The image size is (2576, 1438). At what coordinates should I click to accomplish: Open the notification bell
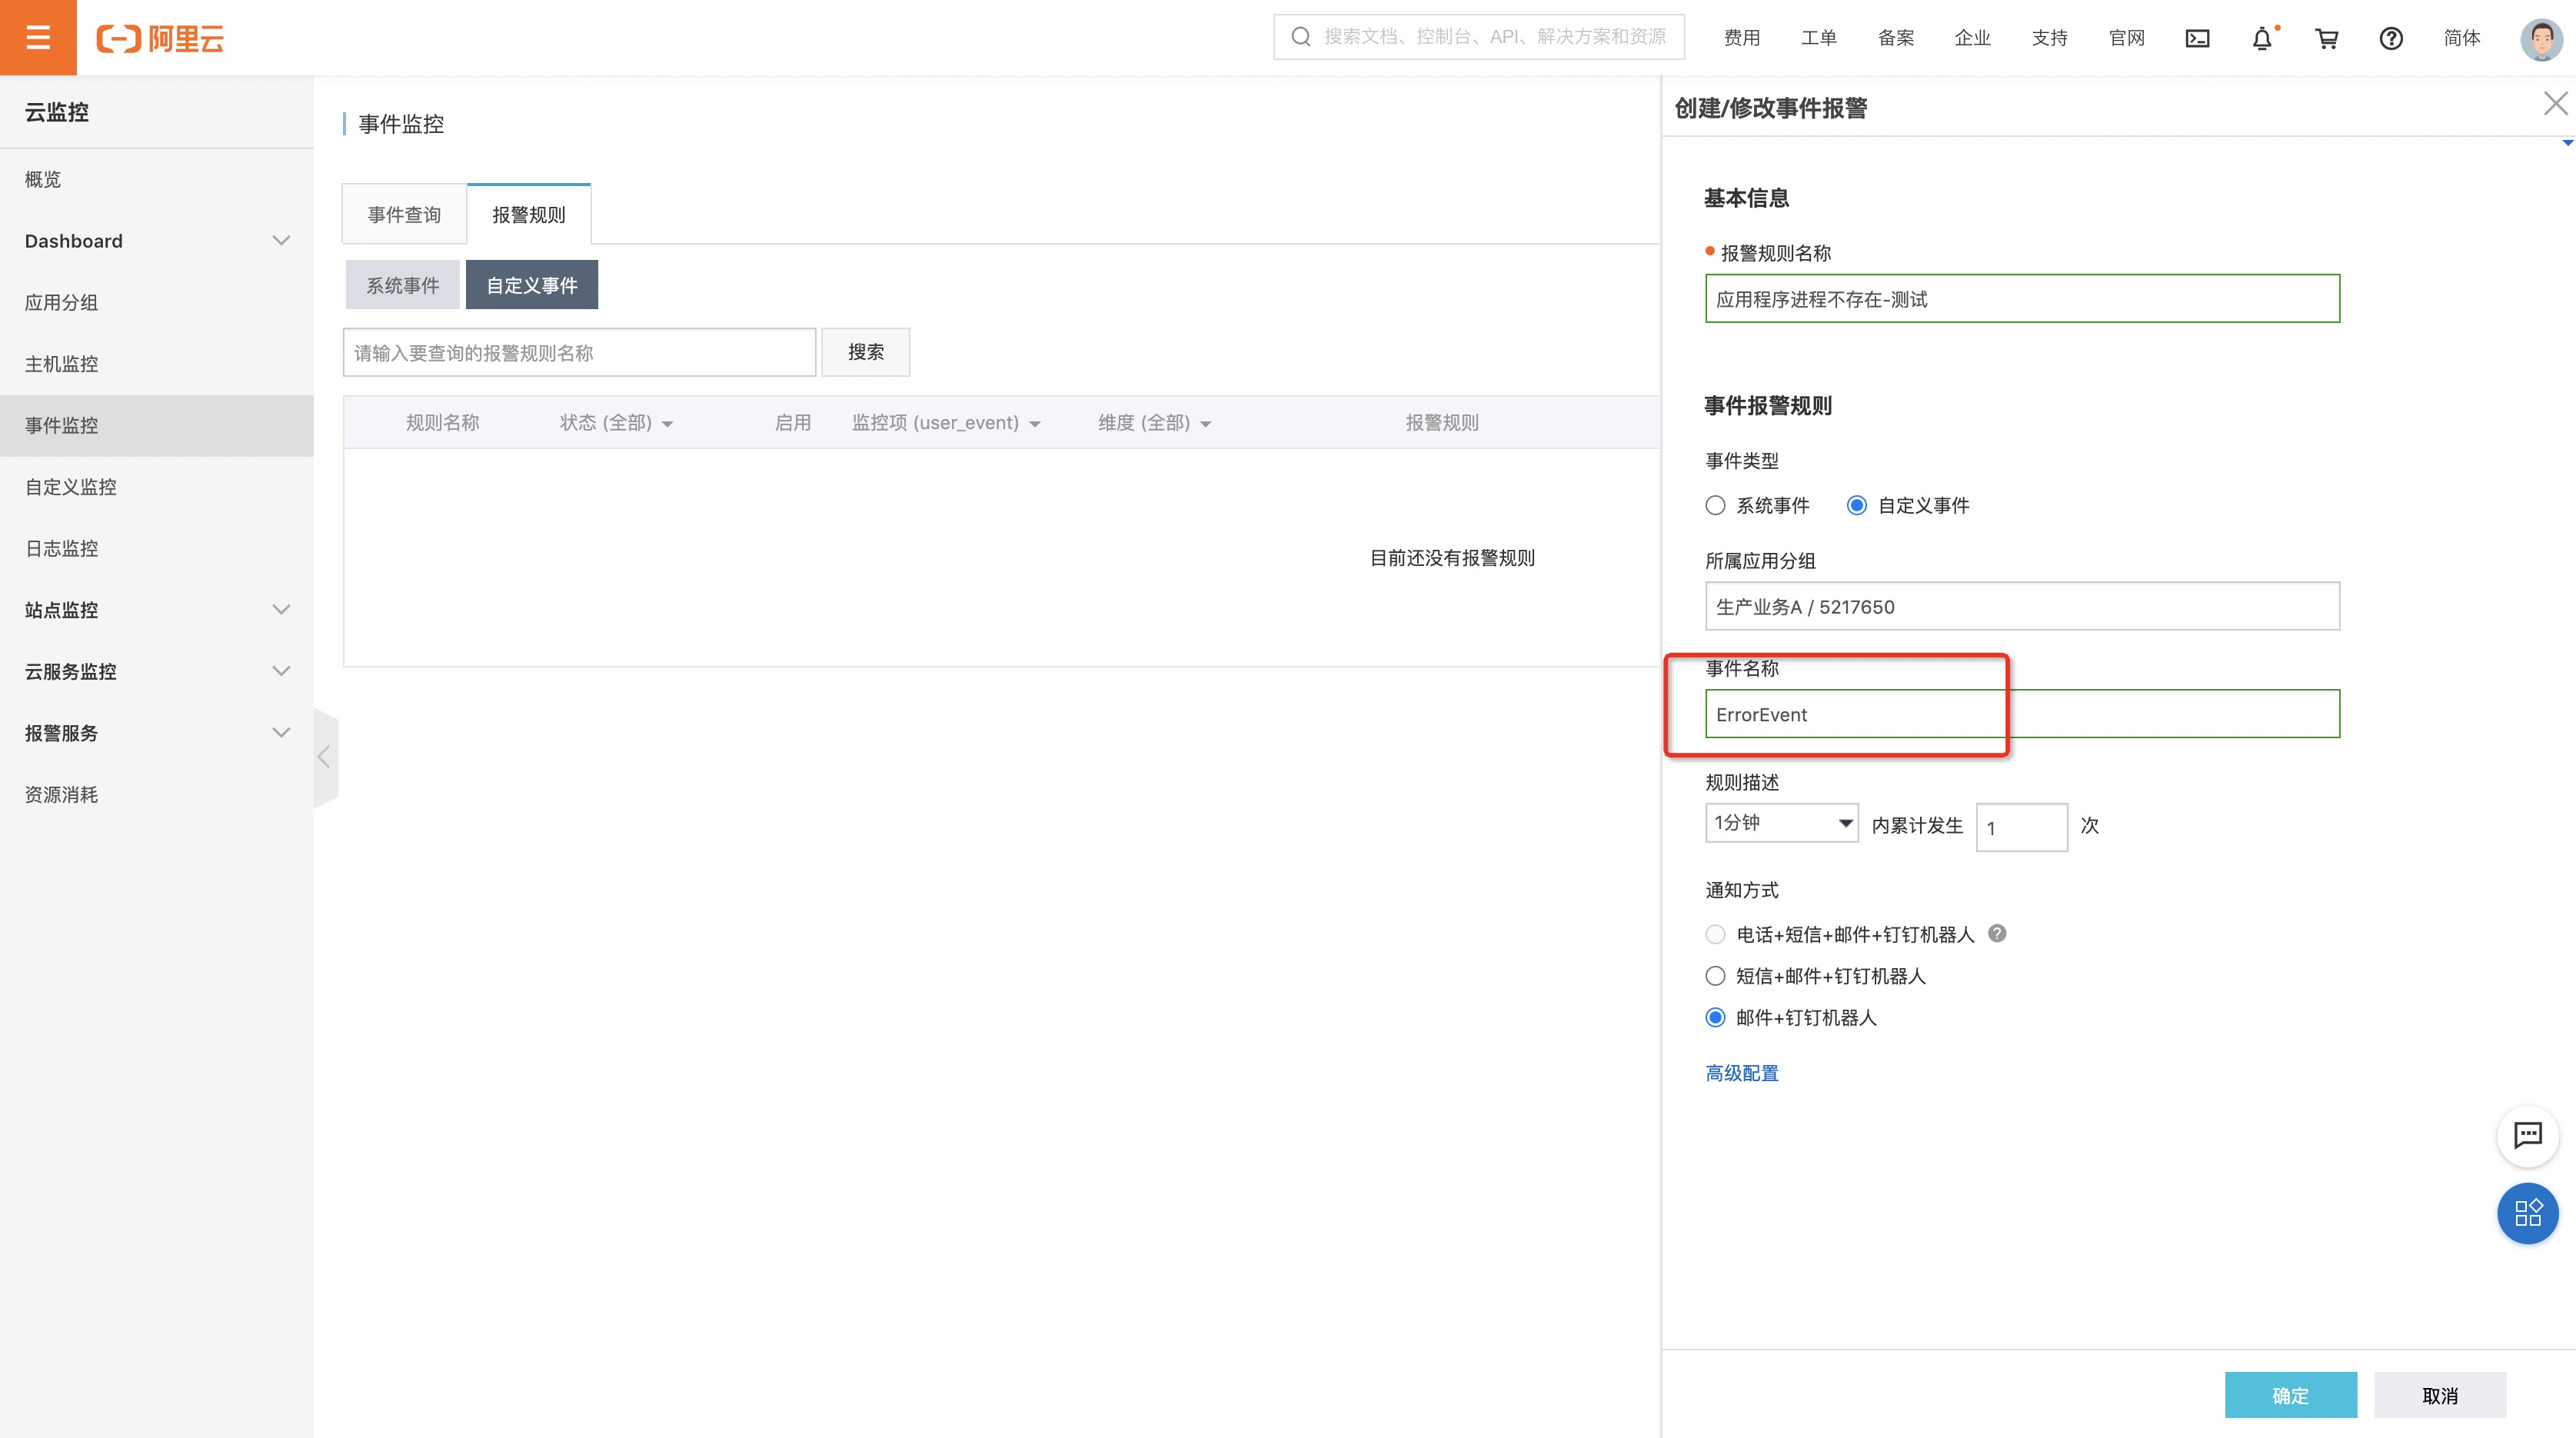pos(2261,38)
